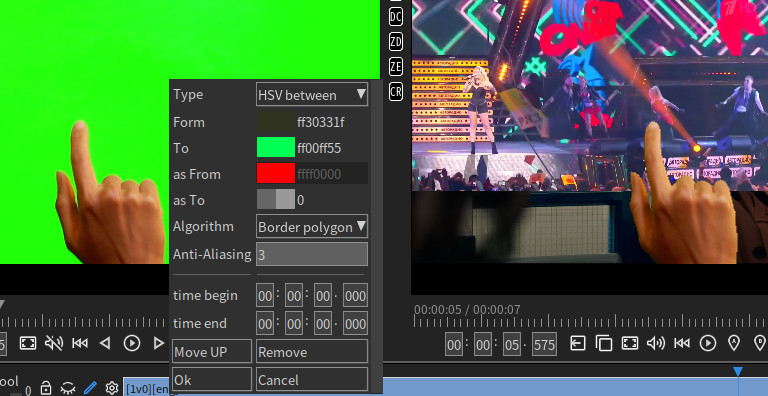Click the Anti-Aliasing value field
This screenshot has width=768, height=396.
pyautogui.click(x=312, y=254)
